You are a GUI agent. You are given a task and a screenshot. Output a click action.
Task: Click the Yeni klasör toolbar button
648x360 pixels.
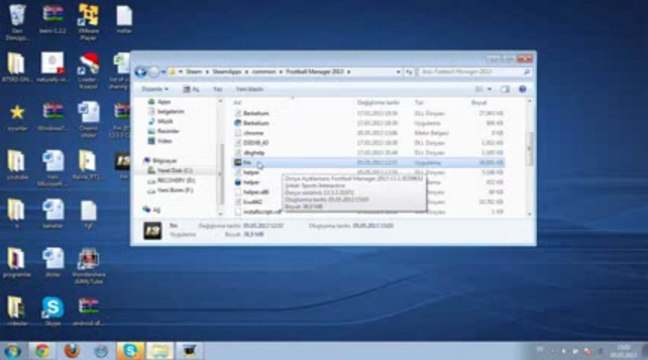coord(249,89)
